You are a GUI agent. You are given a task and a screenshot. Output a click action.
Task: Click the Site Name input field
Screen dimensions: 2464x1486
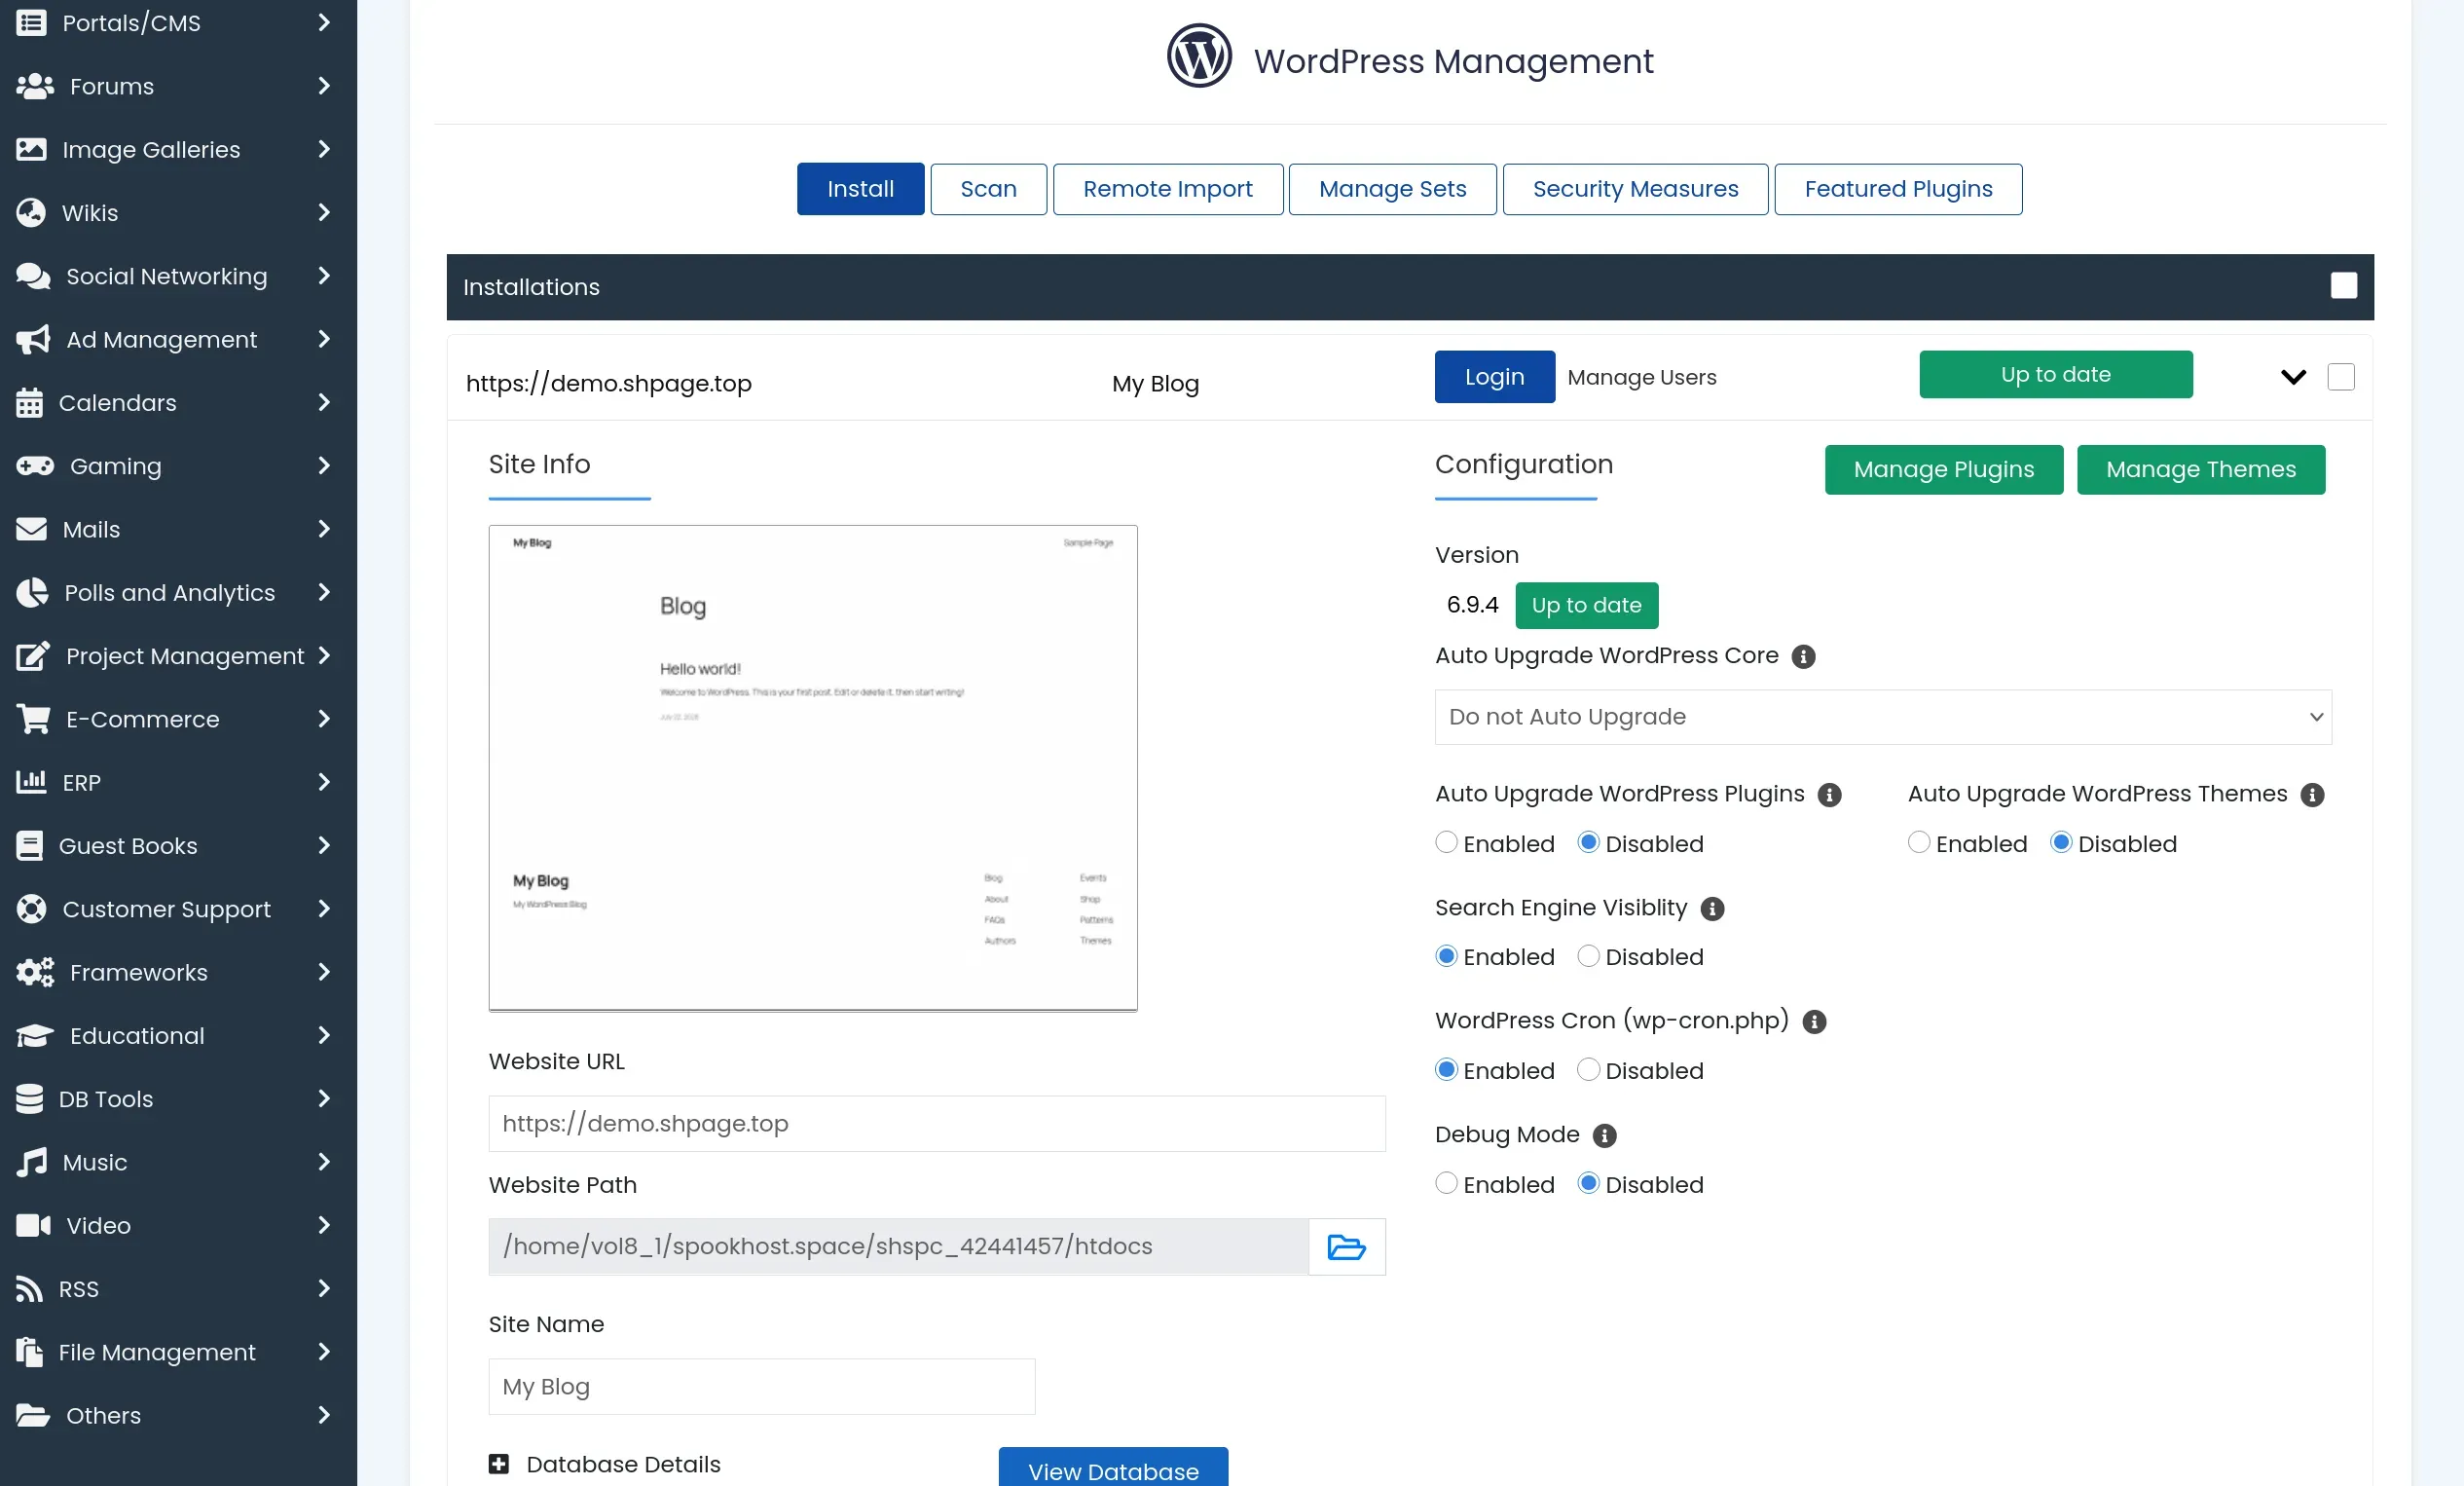[762, 1386]
